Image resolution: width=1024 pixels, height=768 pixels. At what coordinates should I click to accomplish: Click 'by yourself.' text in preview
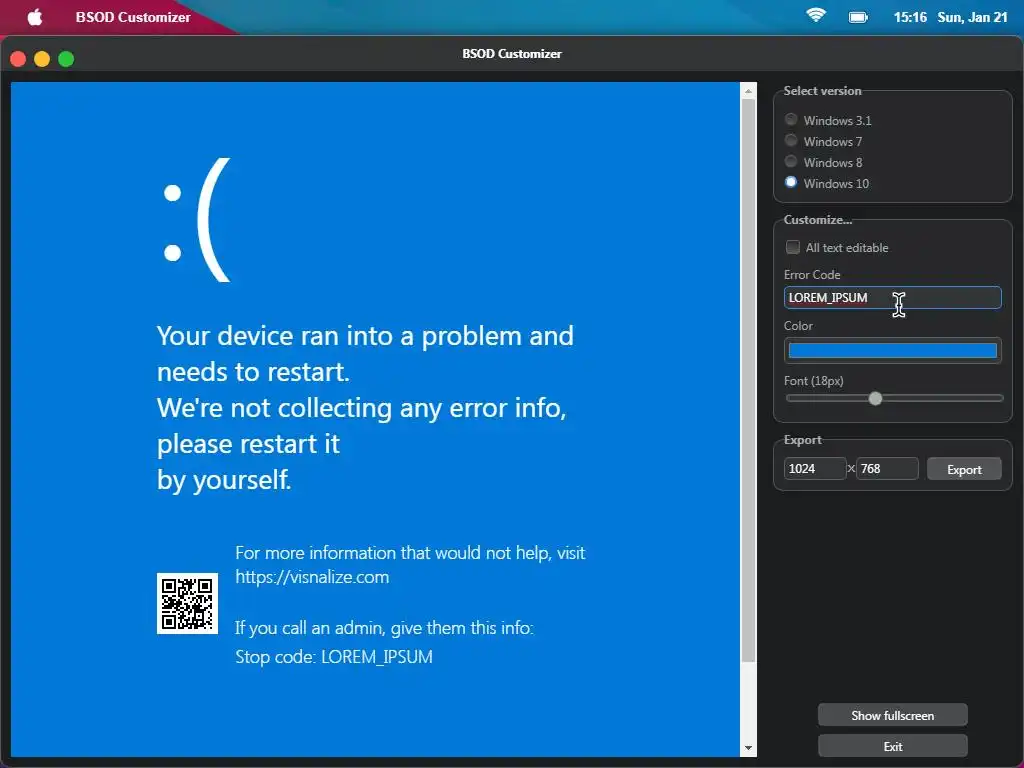click(224, 480)
